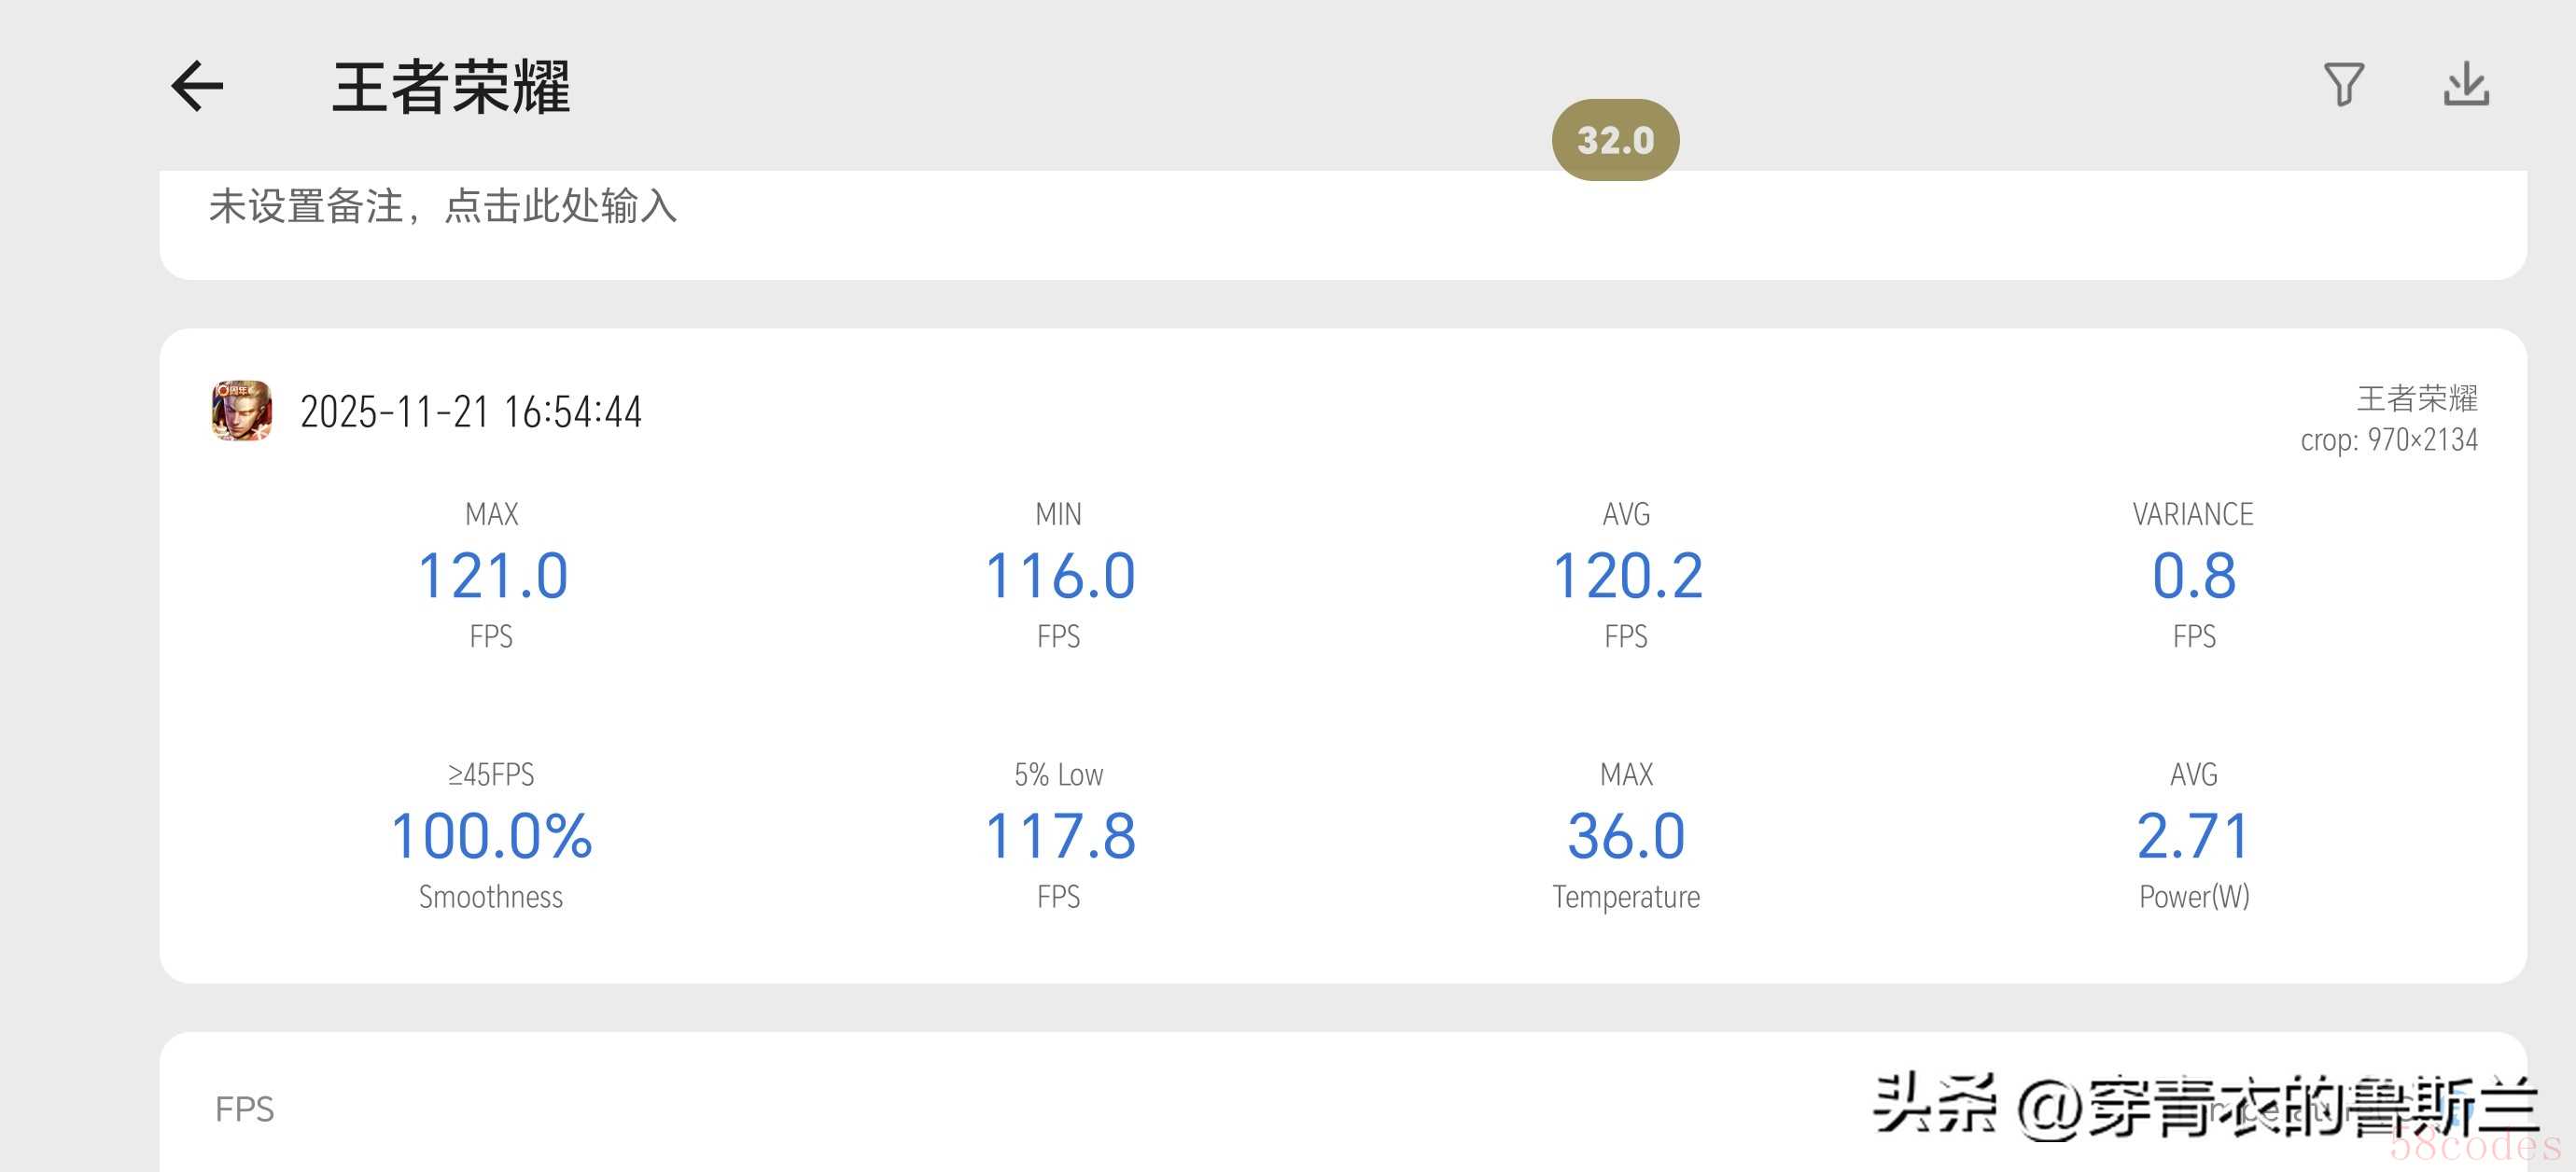Select the 100.0% Smoothness value
Image resolution: width=2576 pixels, height=1172 pixels.
point(491,836)
